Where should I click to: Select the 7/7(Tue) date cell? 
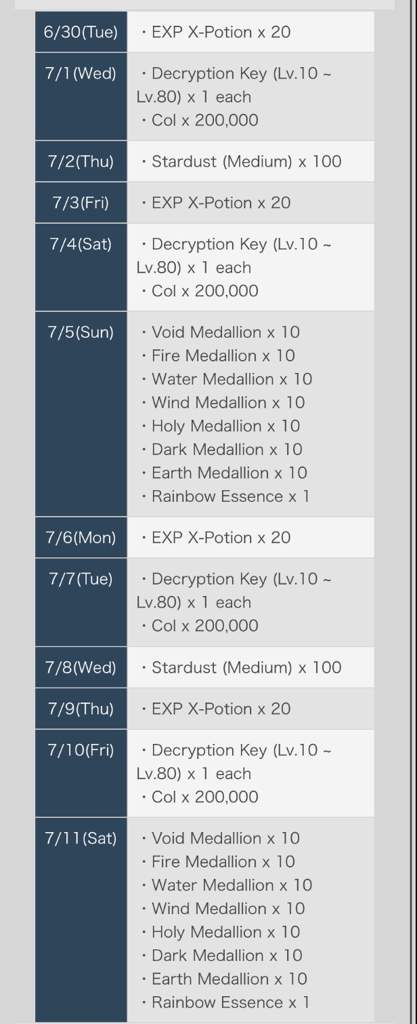[x=81, y=602]
